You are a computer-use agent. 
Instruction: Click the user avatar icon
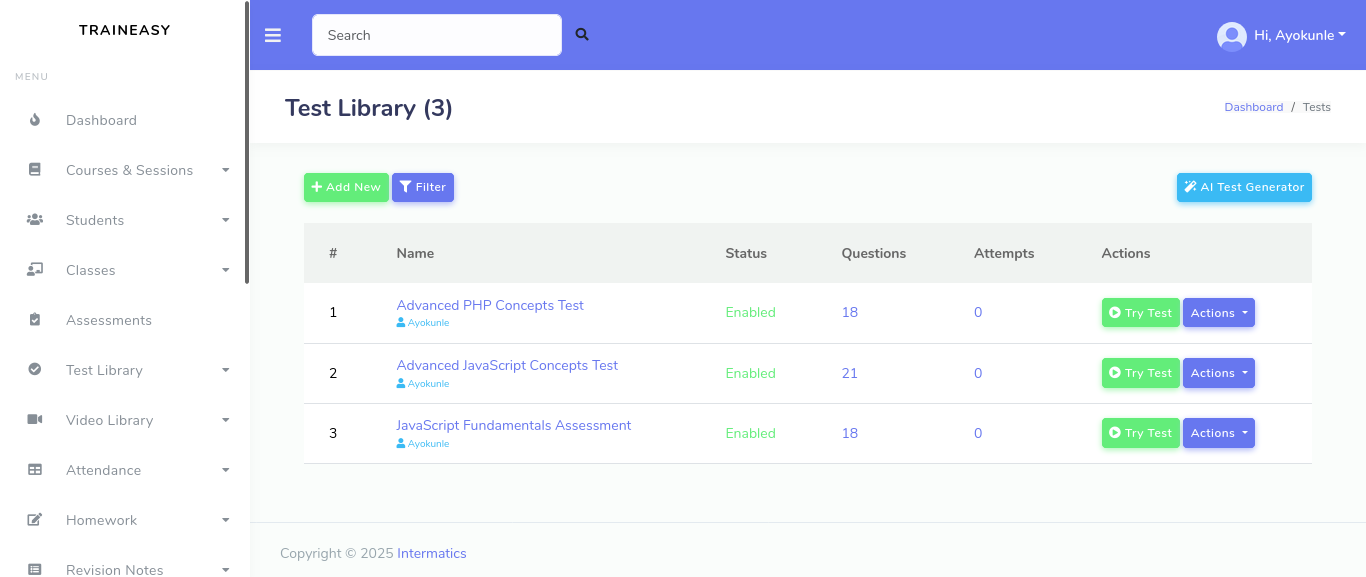point(1231,36)
